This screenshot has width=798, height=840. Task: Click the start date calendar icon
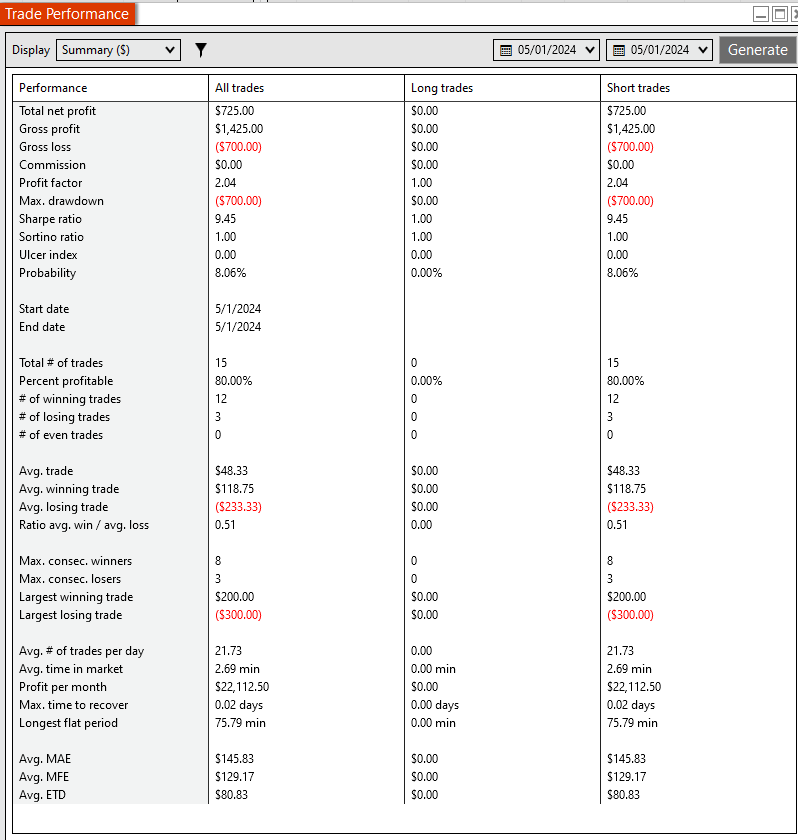click(x=506, y=50)
